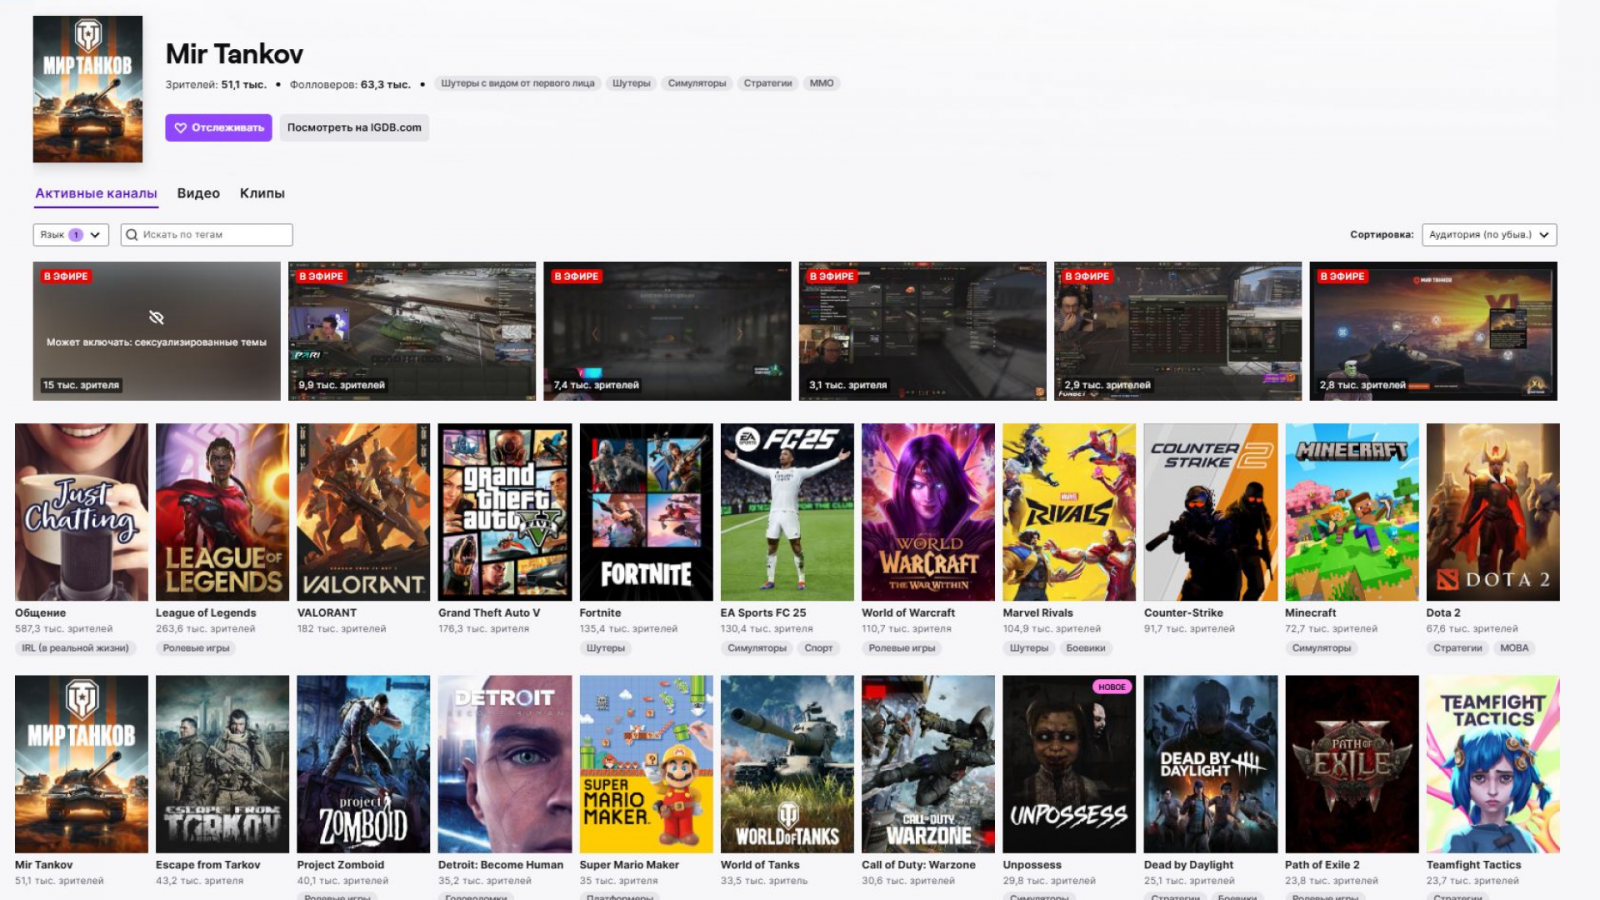Click the Teamfight Tactics title link
The image size is (1600, 900).
[1474, 865]
